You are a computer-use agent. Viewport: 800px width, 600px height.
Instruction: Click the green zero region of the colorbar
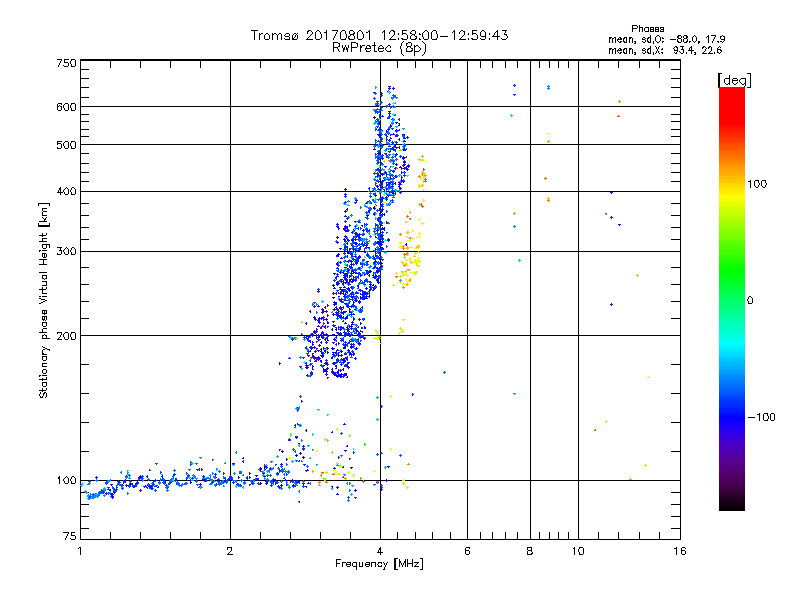(732, 300)
